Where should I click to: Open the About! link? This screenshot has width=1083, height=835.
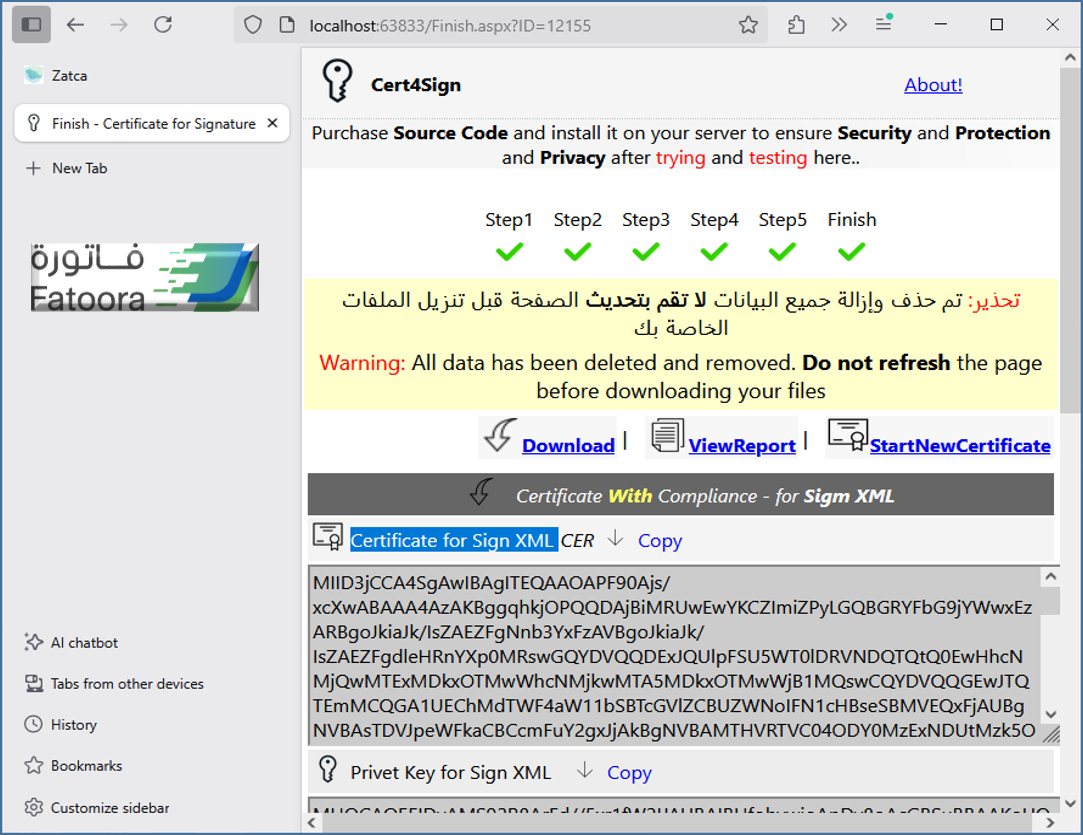tap(932, 85)
